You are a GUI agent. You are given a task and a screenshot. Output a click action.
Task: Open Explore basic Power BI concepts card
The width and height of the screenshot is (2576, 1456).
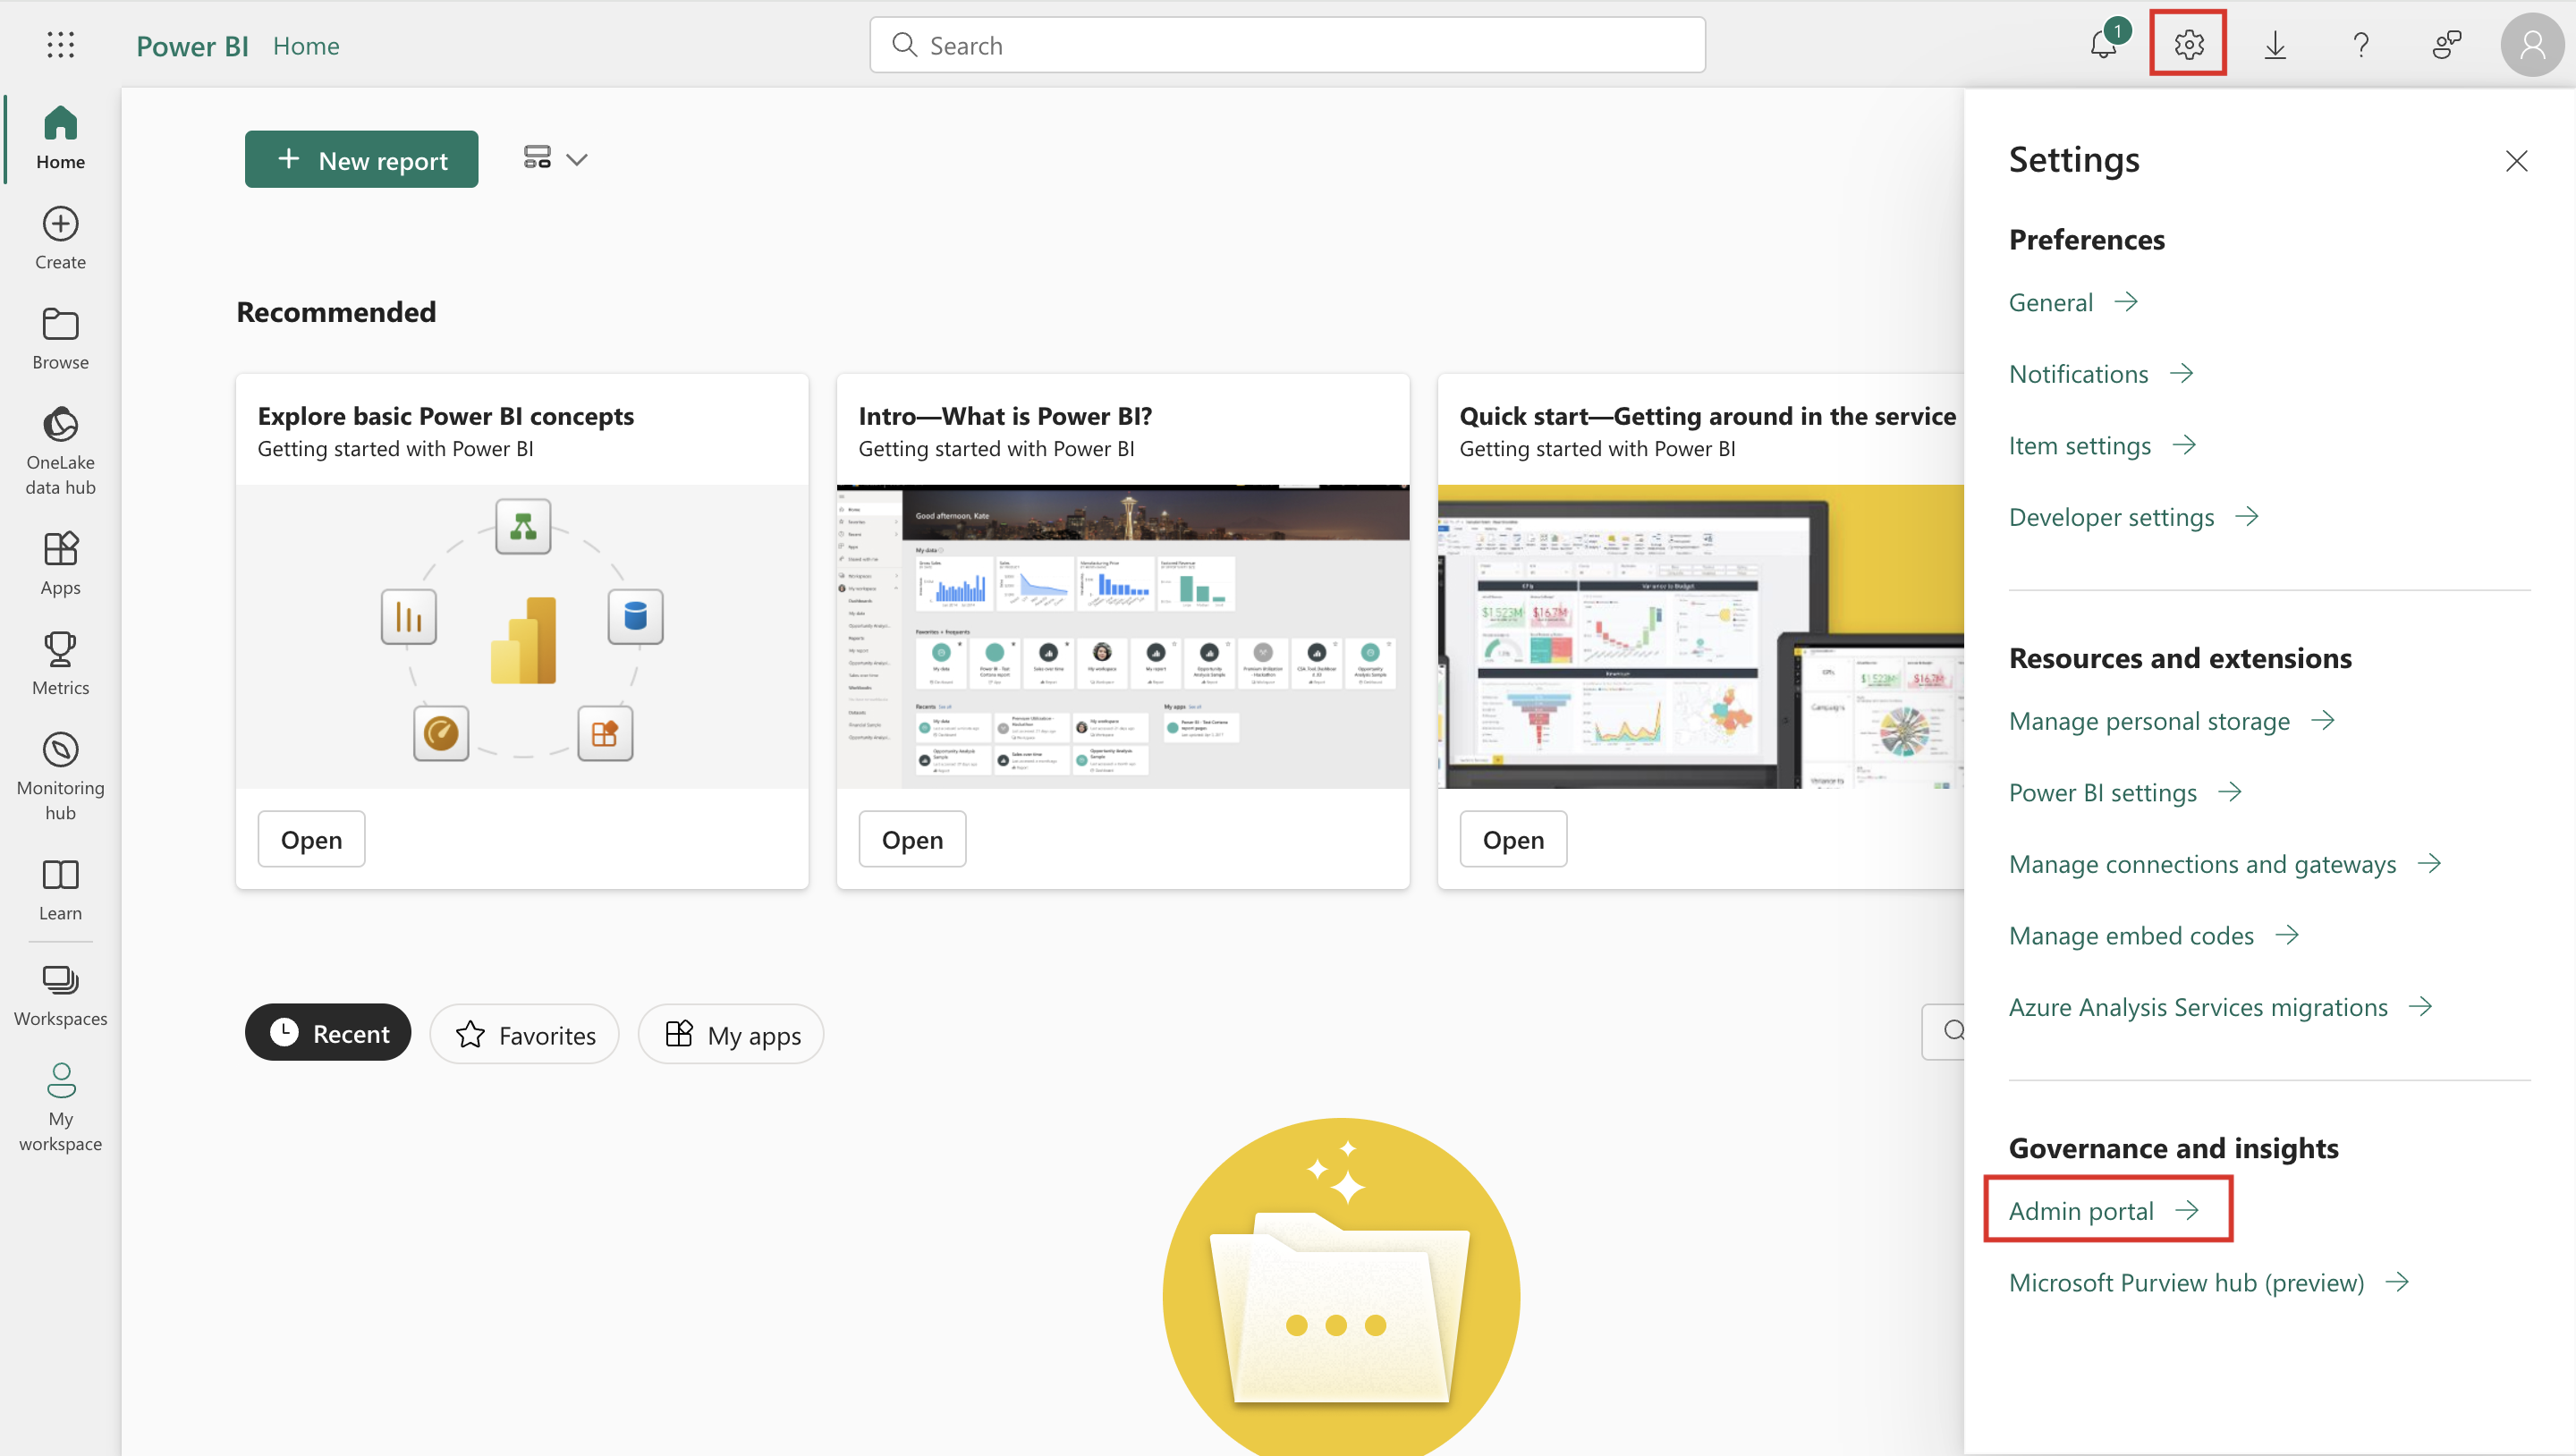pyautogui.click(x=311, y=839)
